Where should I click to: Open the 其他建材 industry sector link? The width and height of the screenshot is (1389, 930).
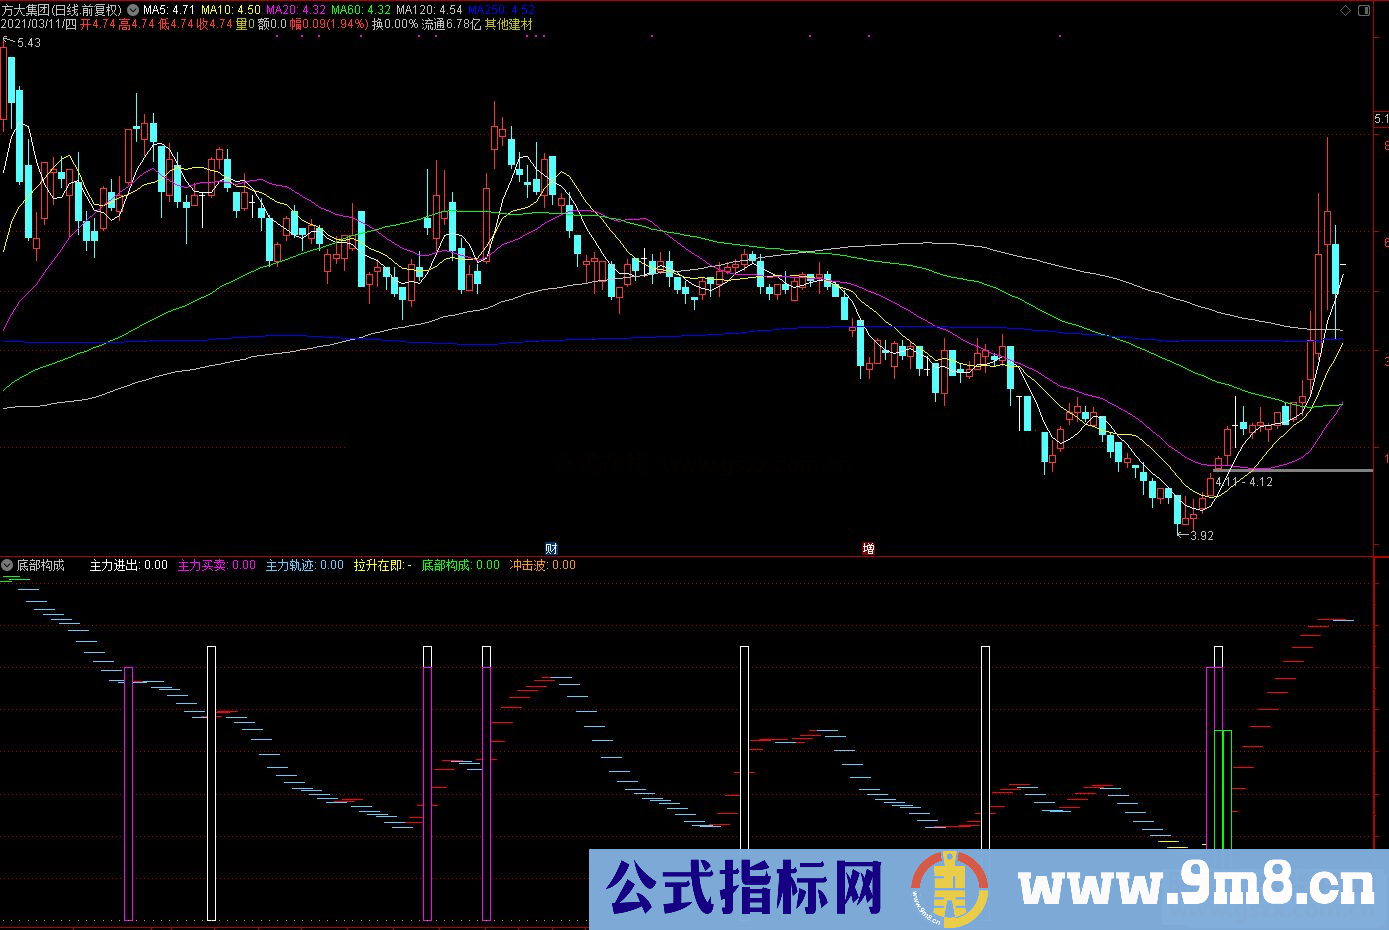506,23
